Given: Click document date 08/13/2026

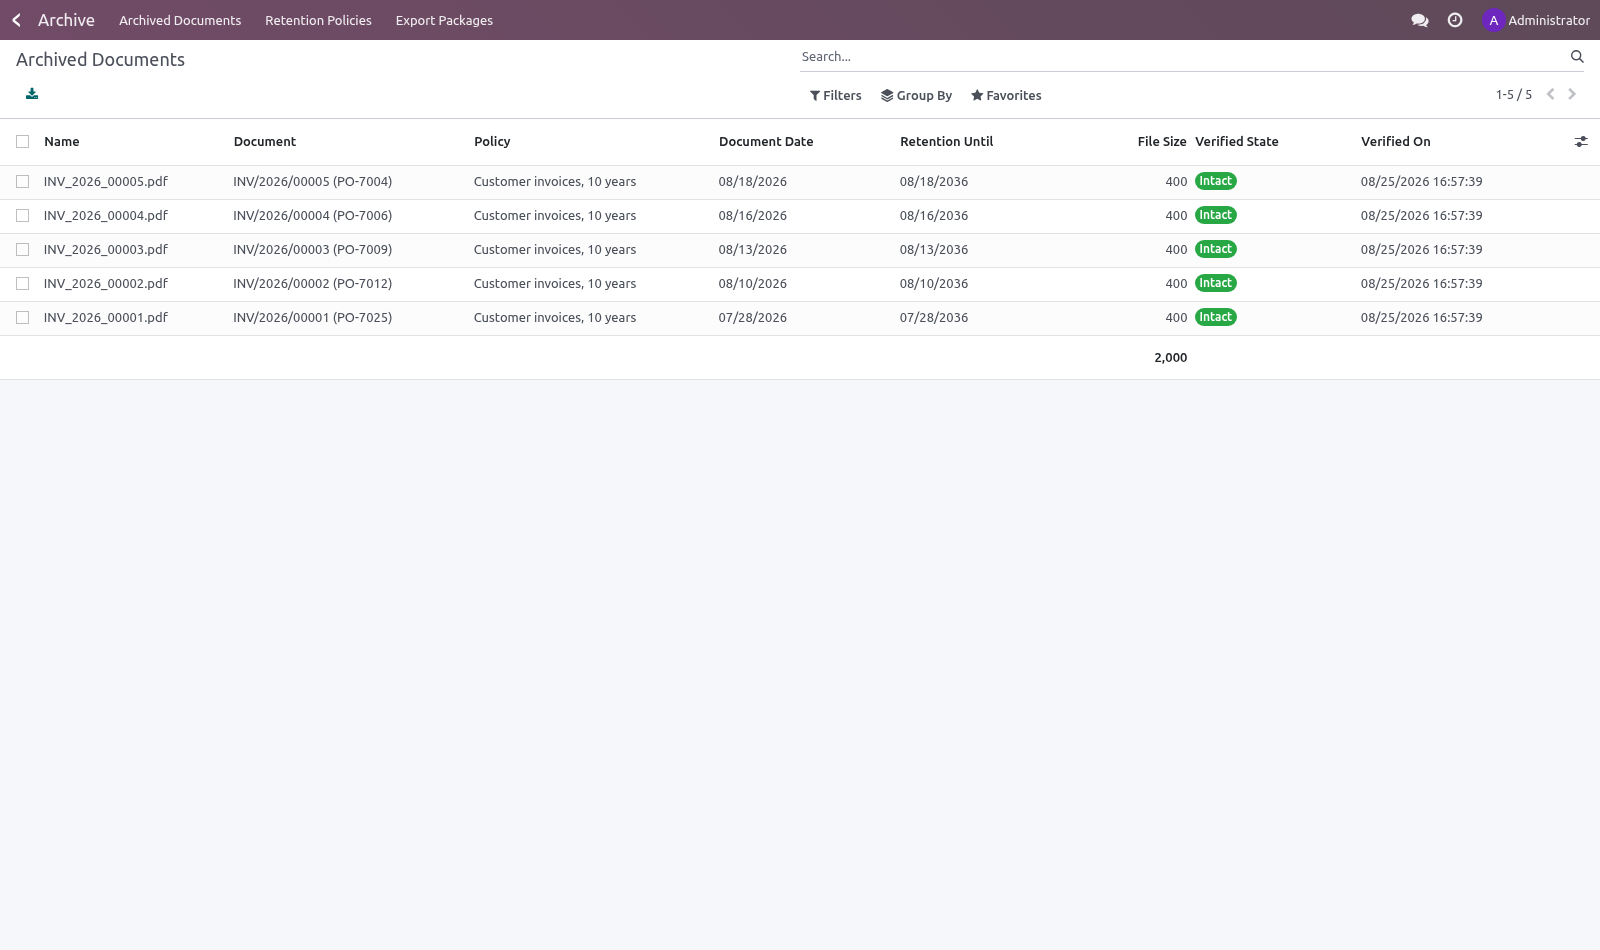Looking at the screenshot, I should click(753, 250).
